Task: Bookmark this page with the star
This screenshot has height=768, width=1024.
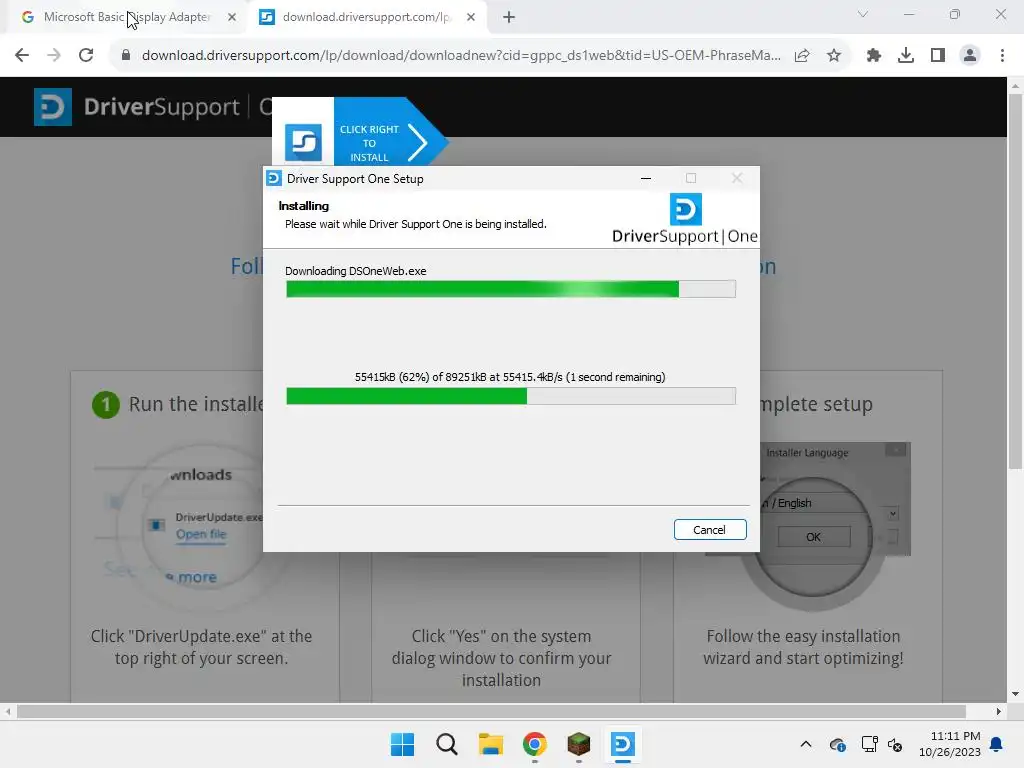Action: tap(834, 56)
